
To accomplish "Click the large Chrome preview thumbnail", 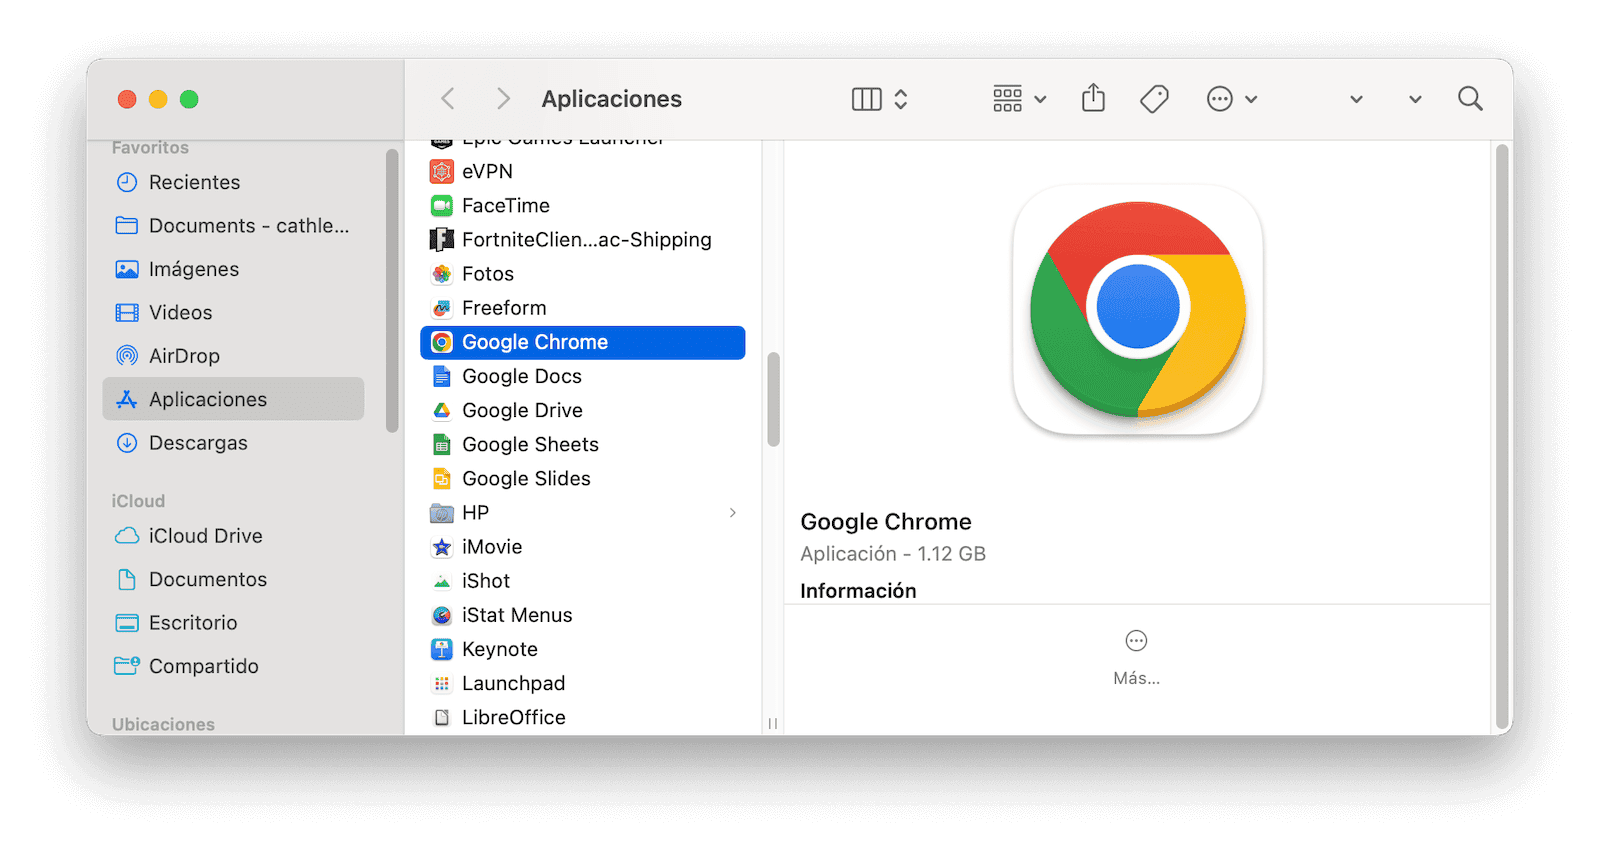I will pos(1138,310).
